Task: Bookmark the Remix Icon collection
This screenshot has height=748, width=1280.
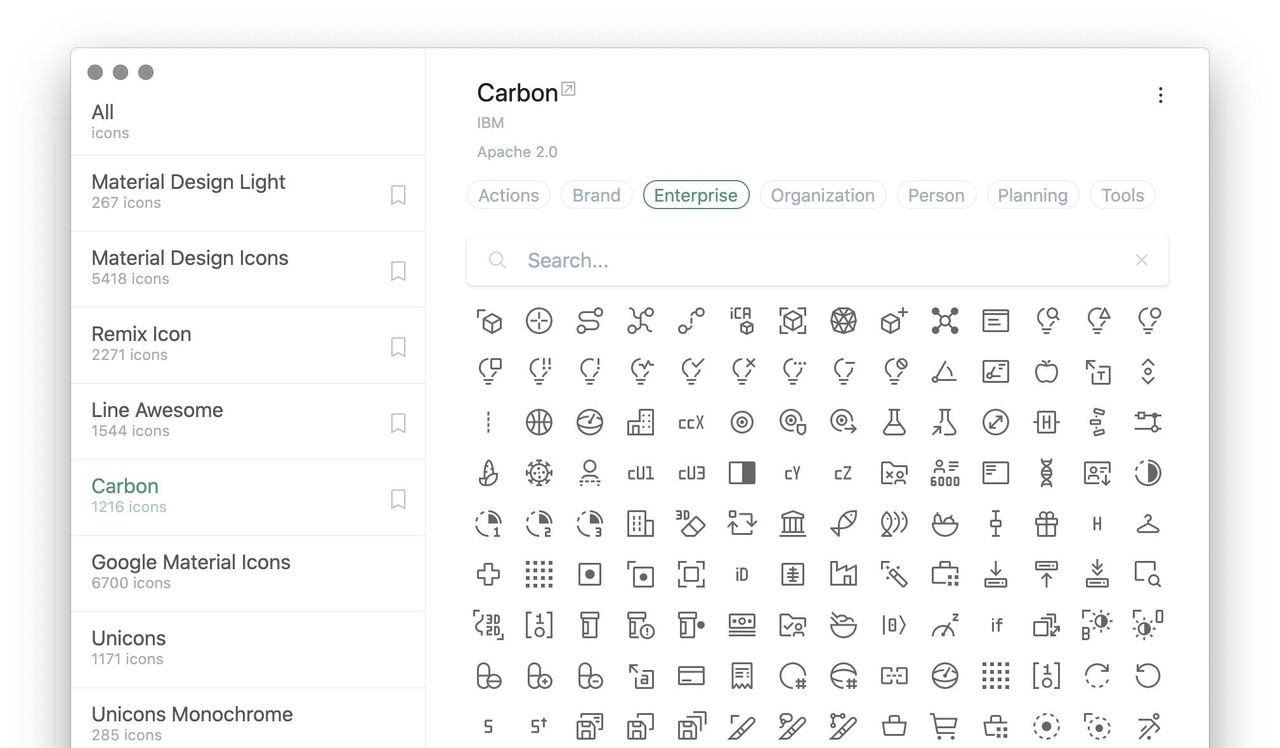Action: [398, 347]
